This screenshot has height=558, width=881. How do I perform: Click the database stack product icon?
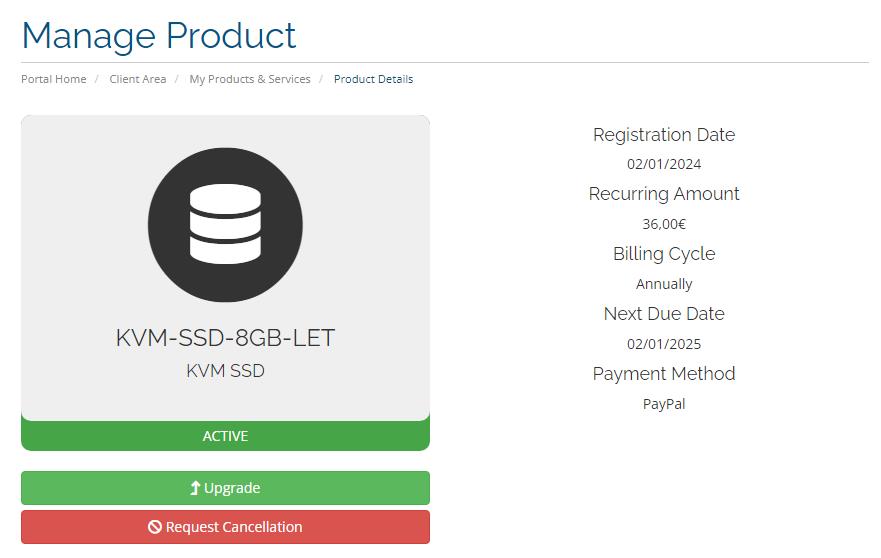[225, 224]
